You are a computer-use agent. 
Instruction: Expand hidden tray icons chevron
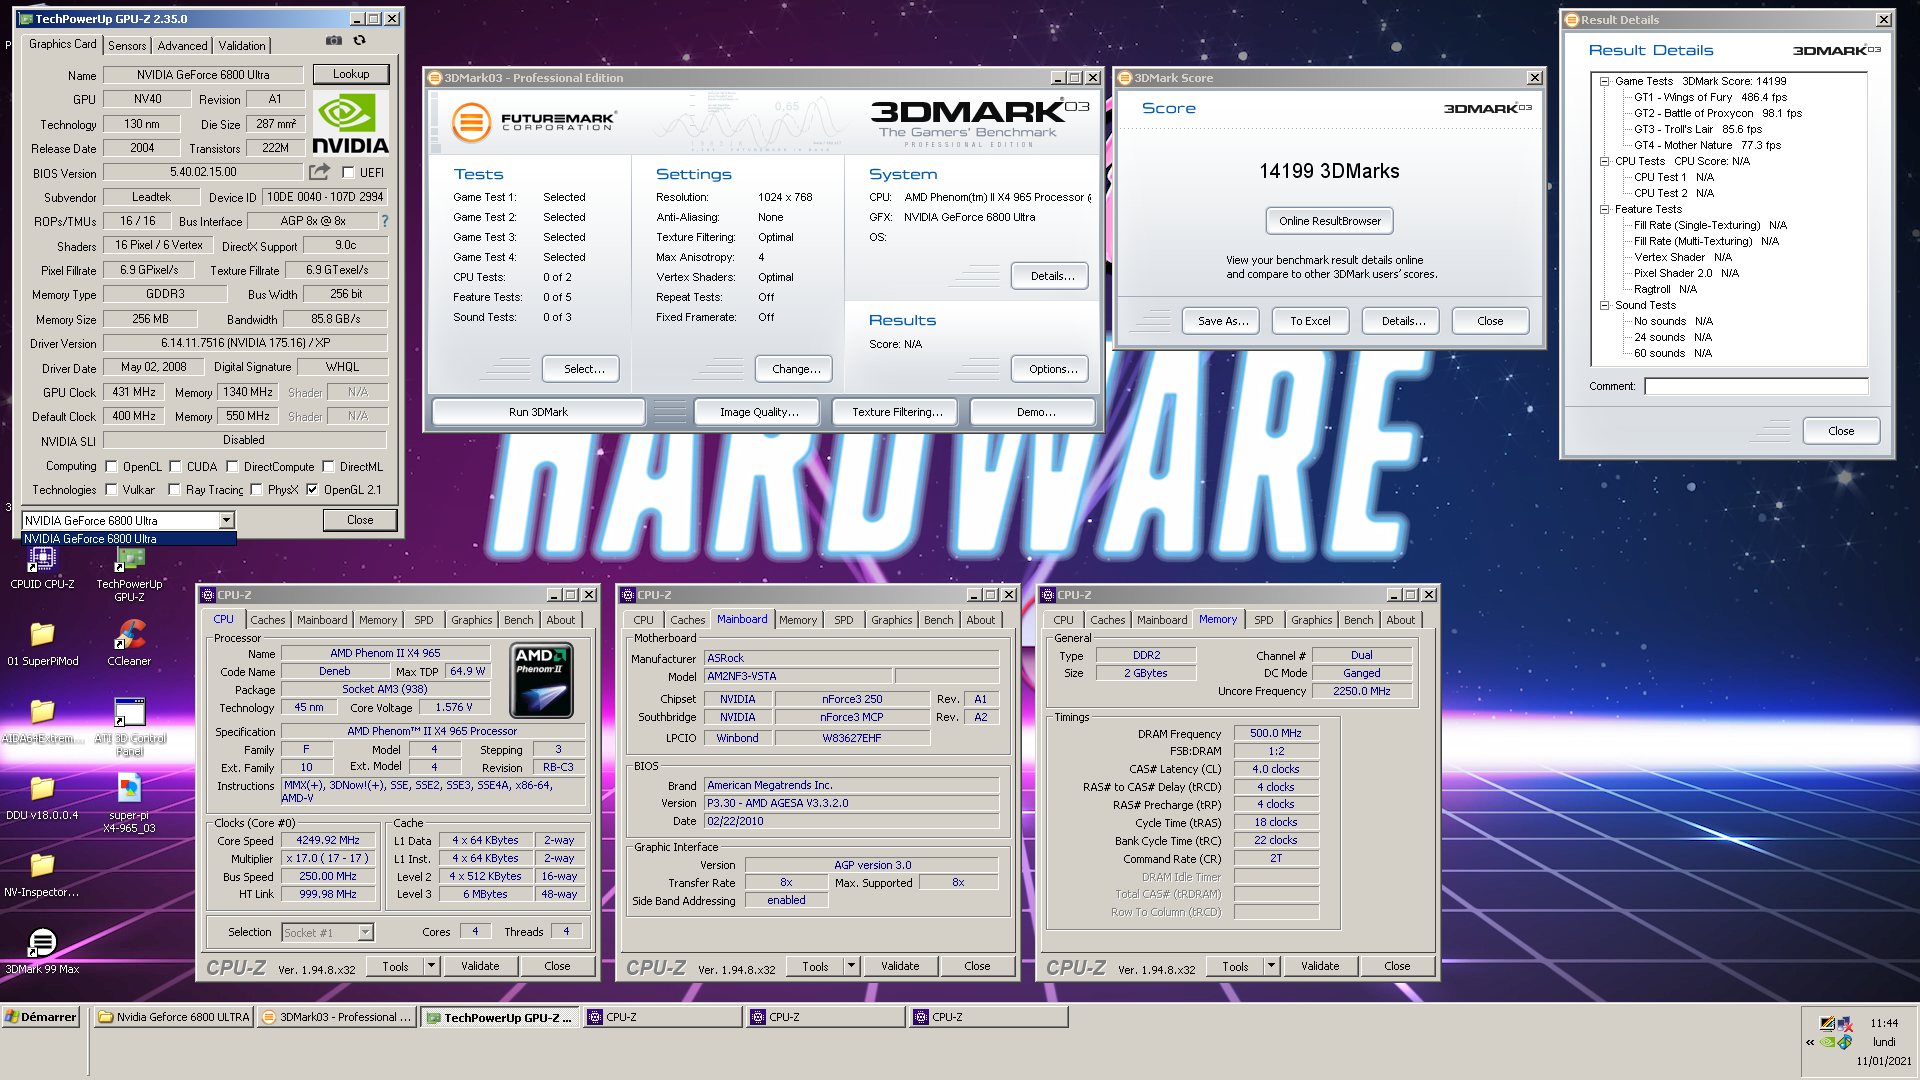coord(1810,1042)
